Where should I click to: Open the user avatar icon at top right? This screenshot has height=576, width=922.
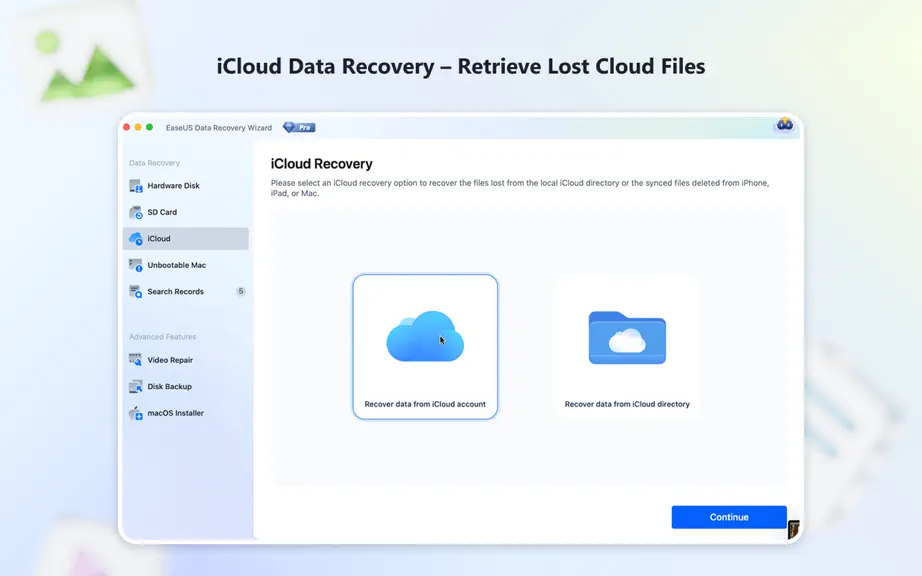click(784, 125)
